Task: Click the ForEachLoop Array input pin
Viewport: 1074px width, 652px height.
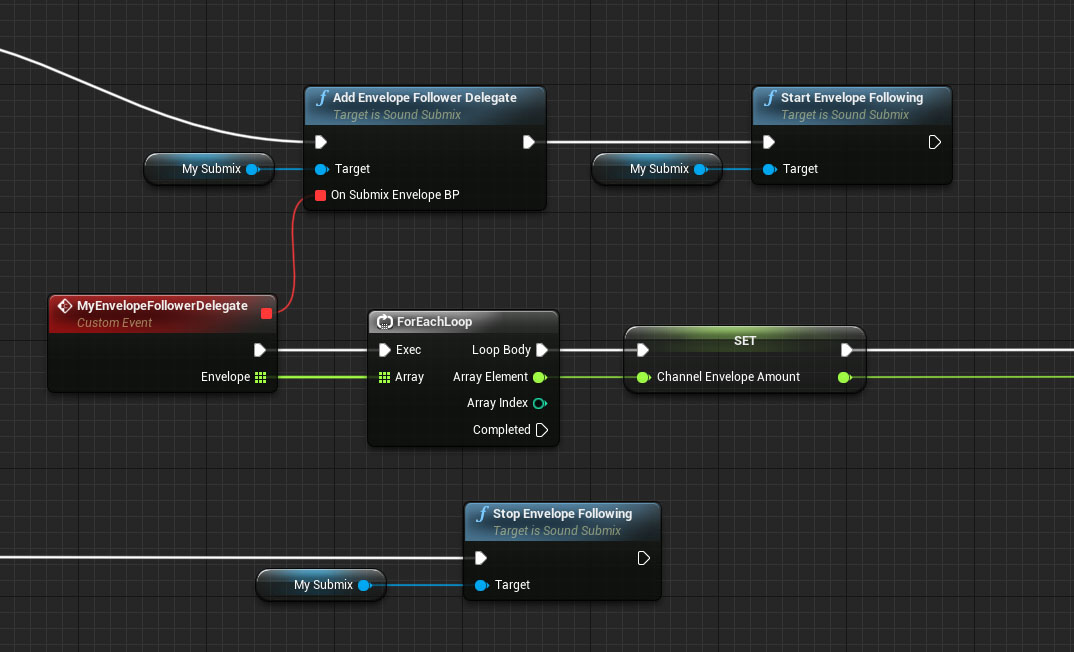Action: pos(385,377)
